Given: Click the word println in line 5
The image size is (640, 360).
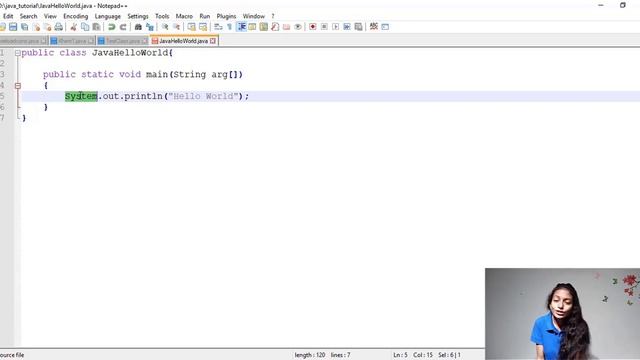Looking at the screenshot, I should coord(143,96).
